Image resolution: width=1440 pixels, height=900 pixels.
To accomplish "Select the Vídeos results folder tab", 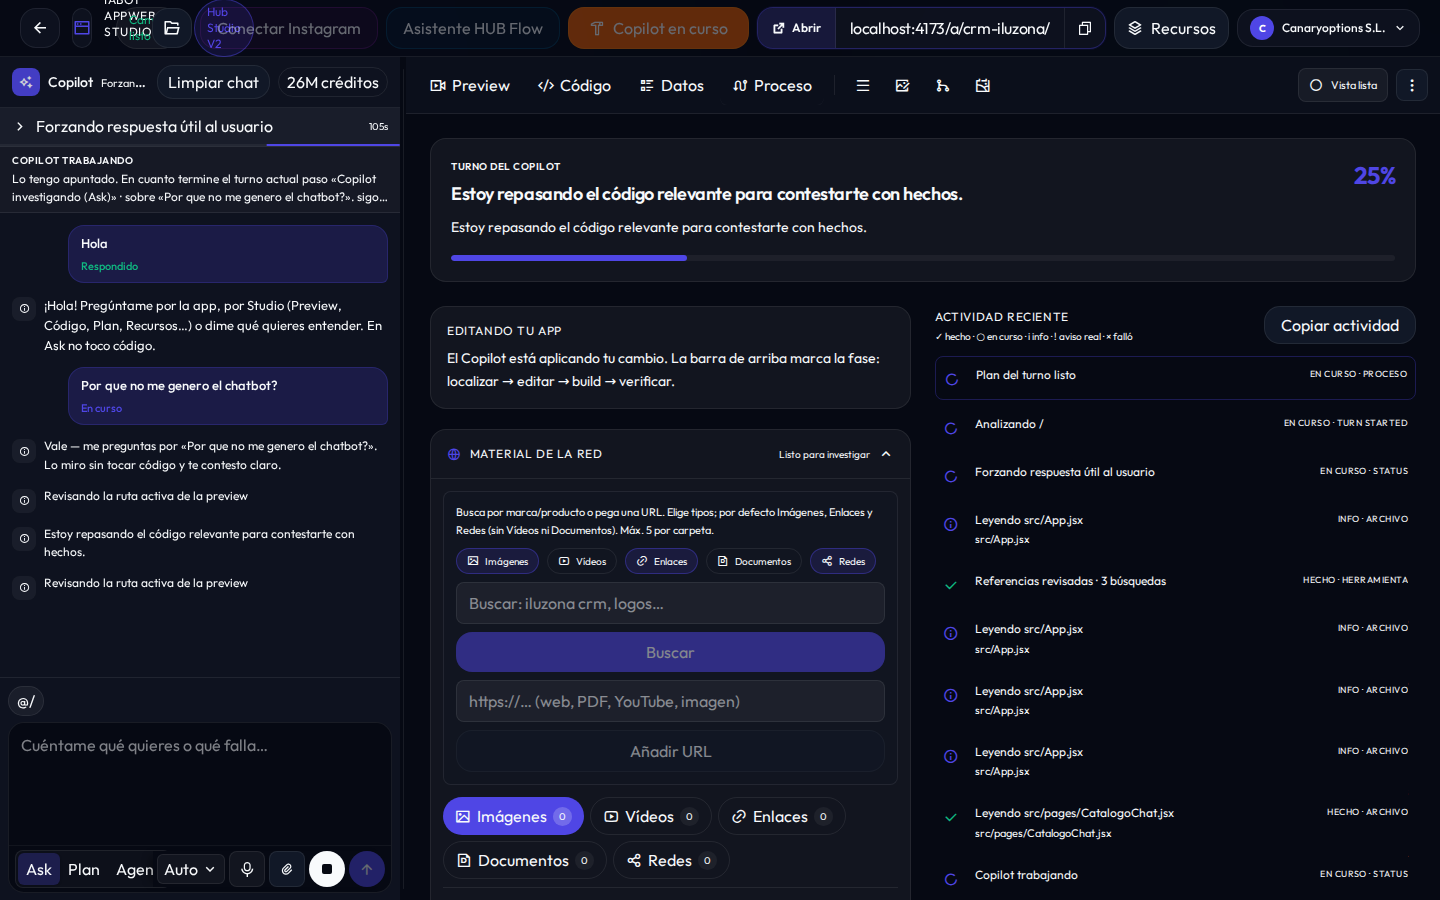I will pyautogui.click(x=651, y=816).
